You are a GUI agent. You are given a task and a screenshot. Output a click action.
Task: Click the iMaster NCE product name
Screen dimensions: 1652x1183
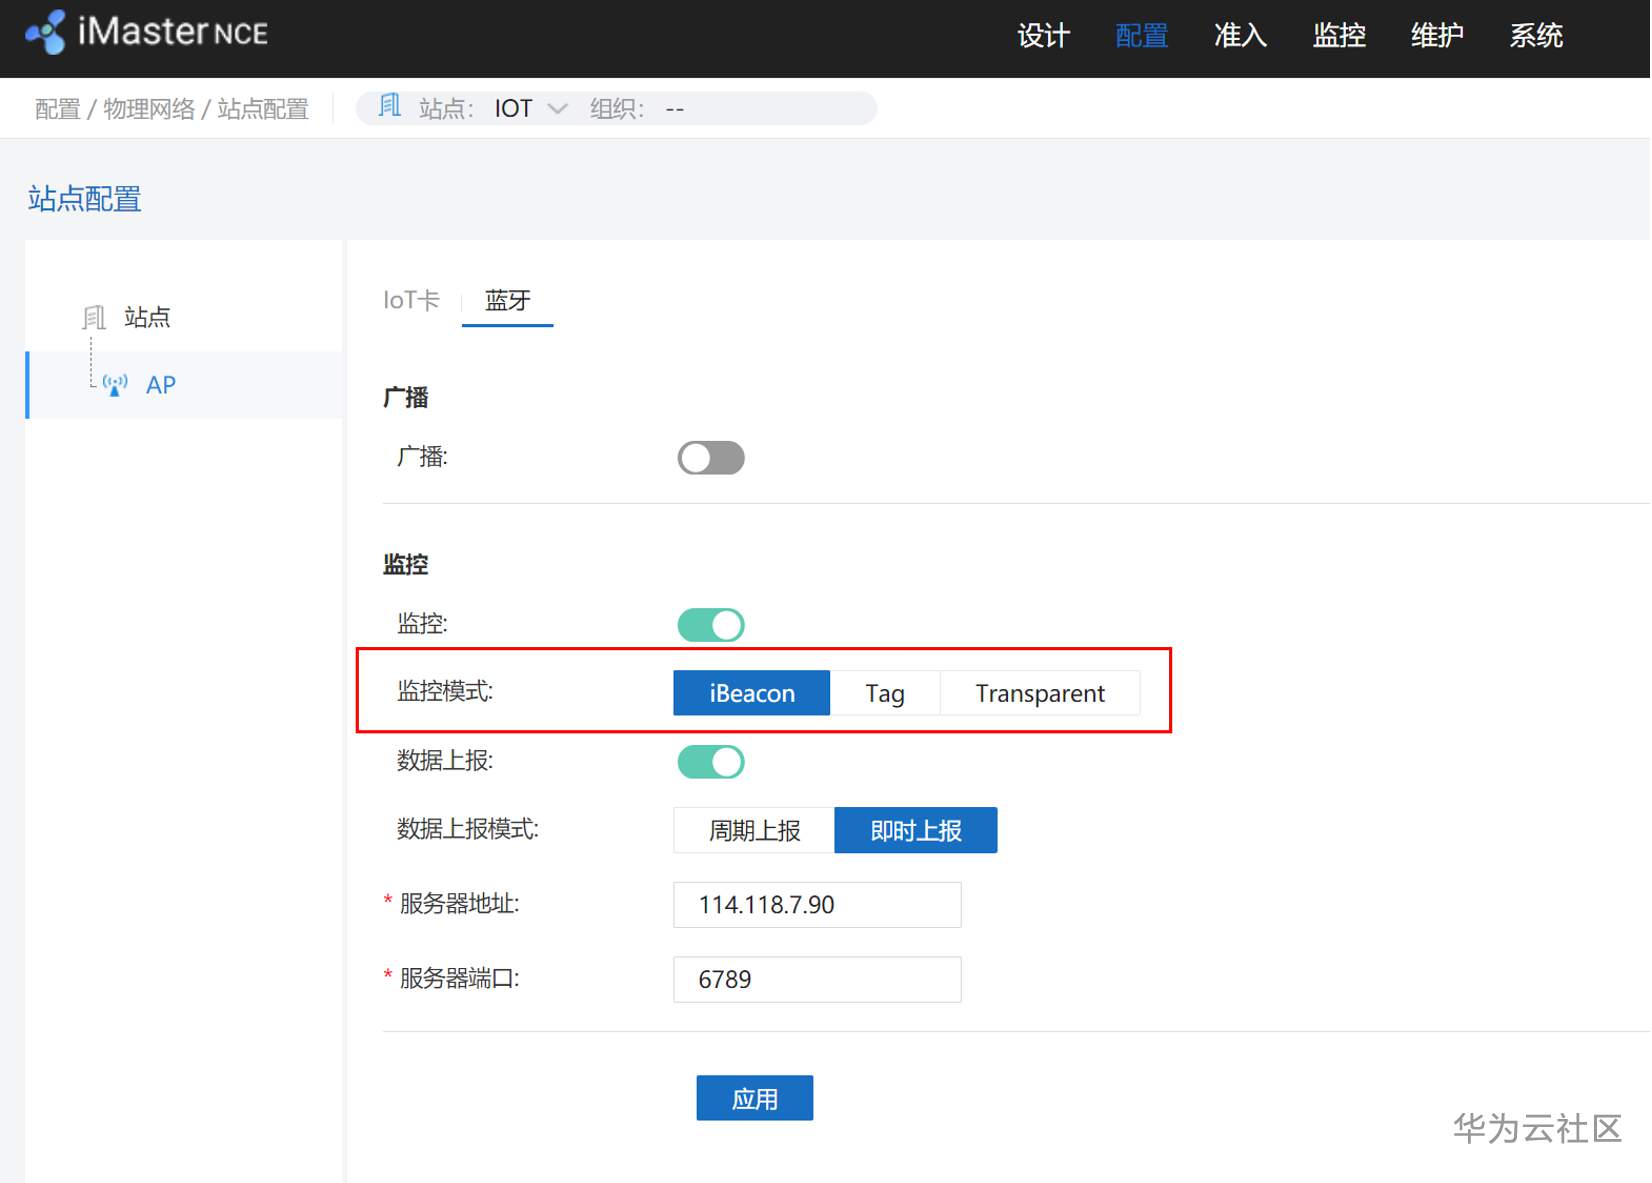coord(173,32)
